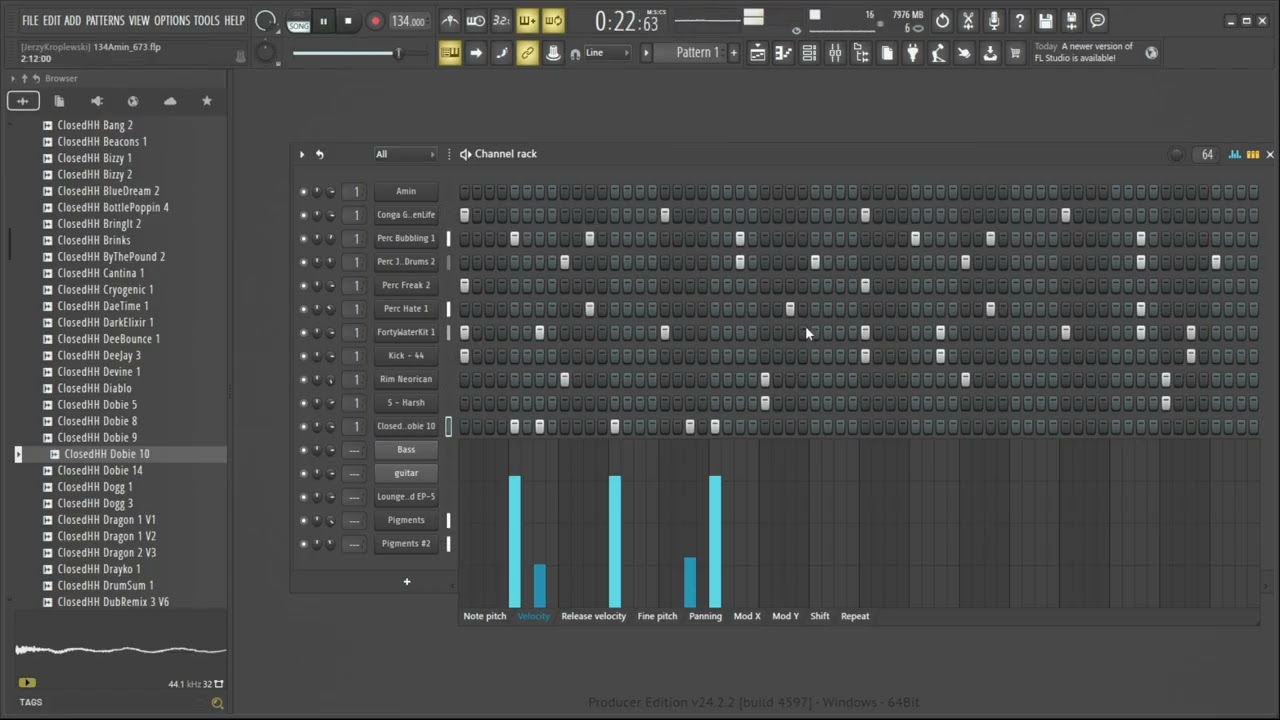Toggle the overdub/blend recording icon
1280x720 pixels.
(527, 20)
